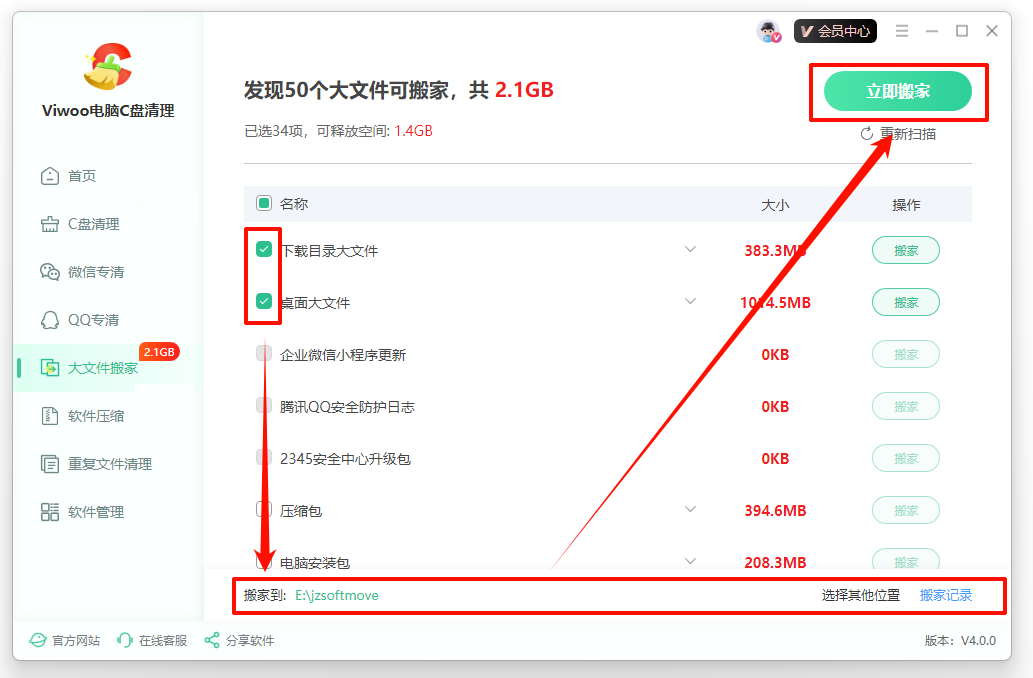The width and height of the screenshot is (1033, 678).
Task: Toggle the select-all checkbox beside 名称
Action: click(263, 202)
